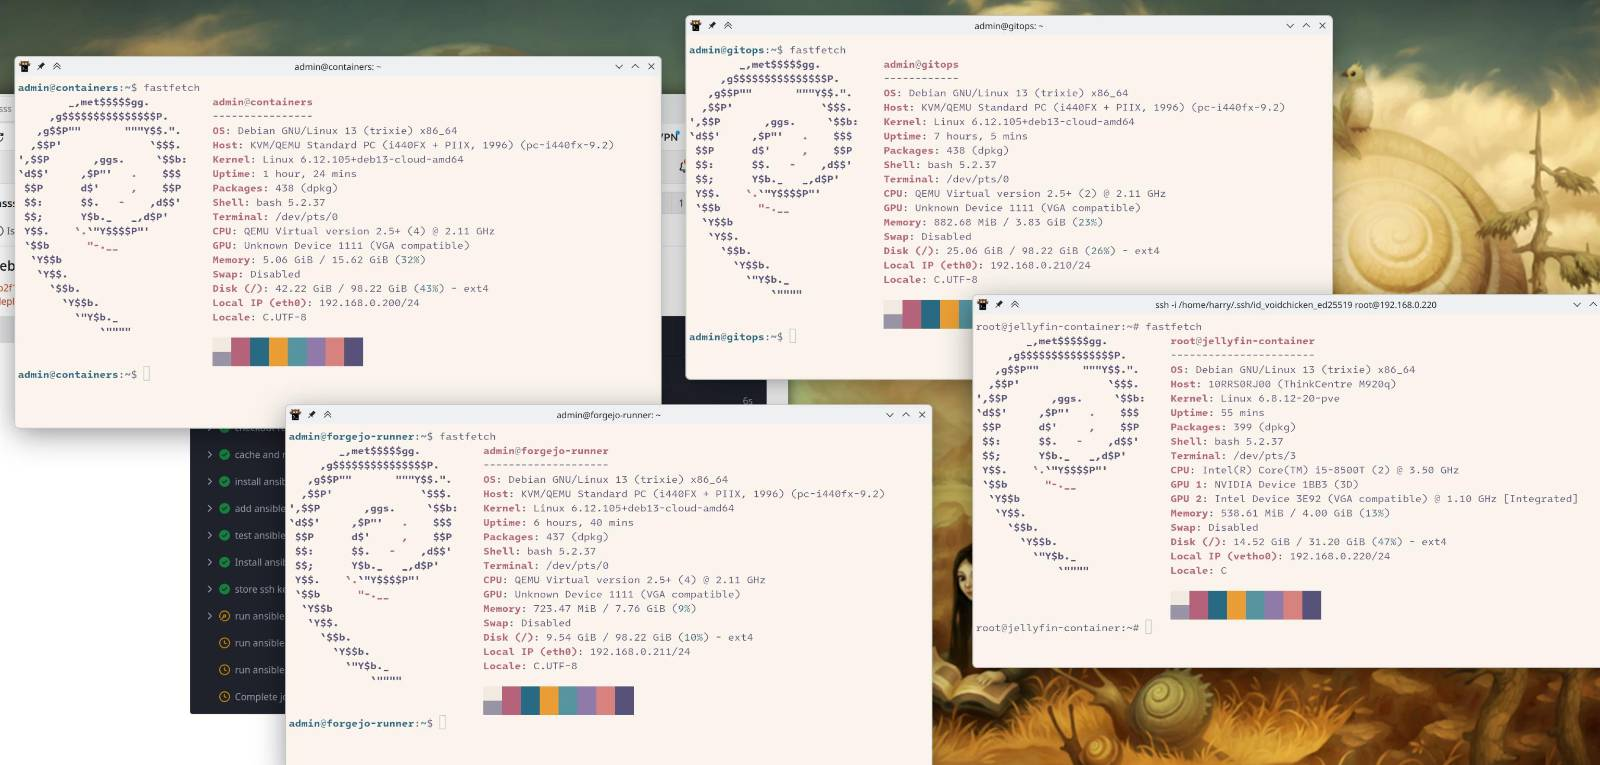
Task: Click the "NVIDIA Device 1BB3 (3D)" GPU line
Action: (1264, 484)
